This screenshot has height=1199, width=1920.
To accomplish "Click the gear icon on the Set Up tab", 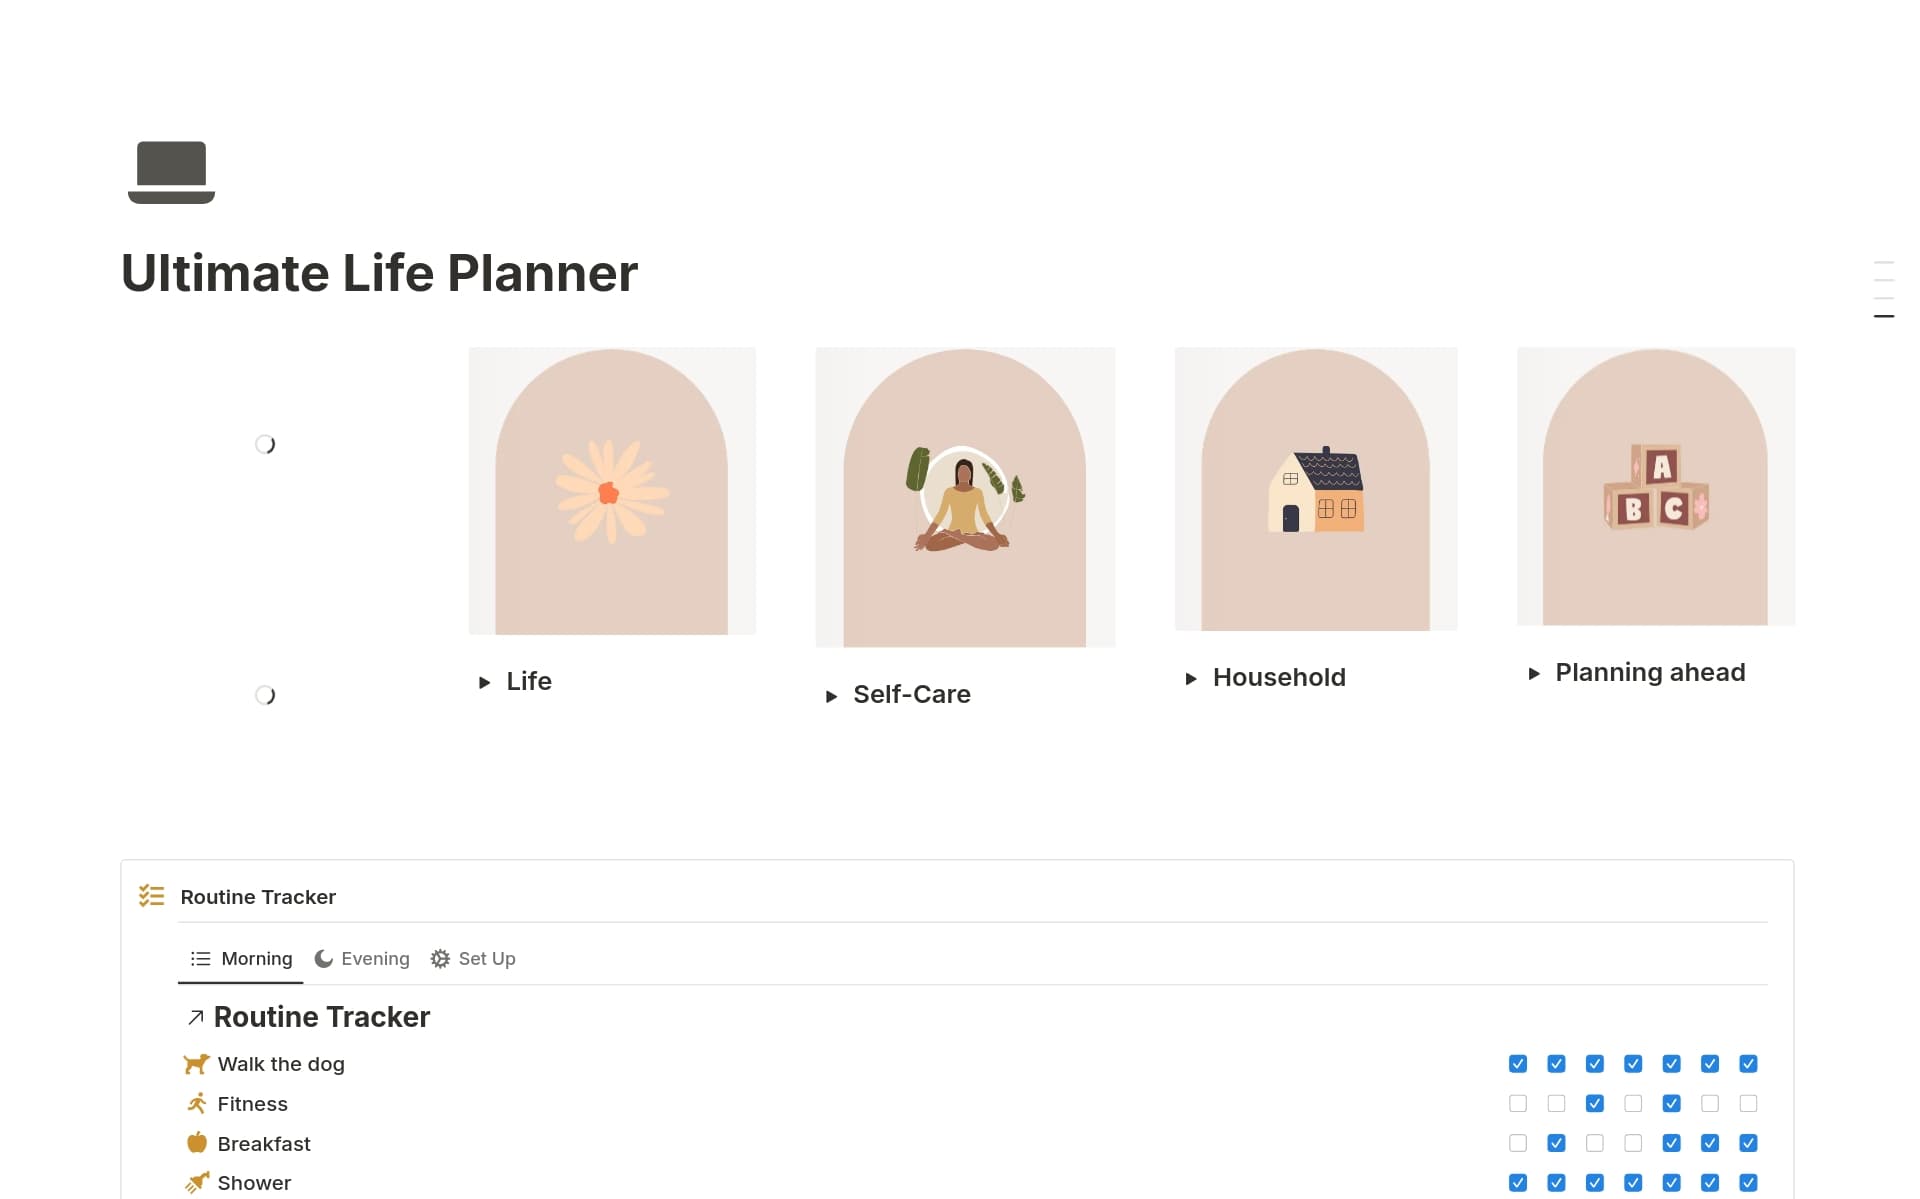I will [x=440, y=958].
